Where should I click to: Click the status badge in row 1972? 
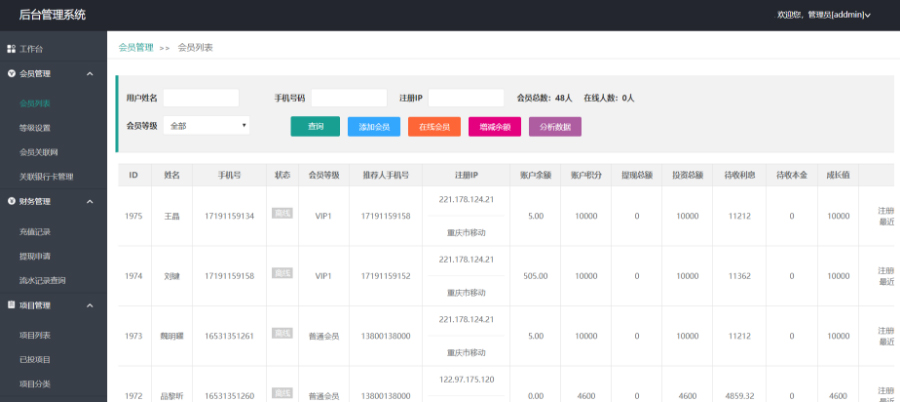click(282, 393)
